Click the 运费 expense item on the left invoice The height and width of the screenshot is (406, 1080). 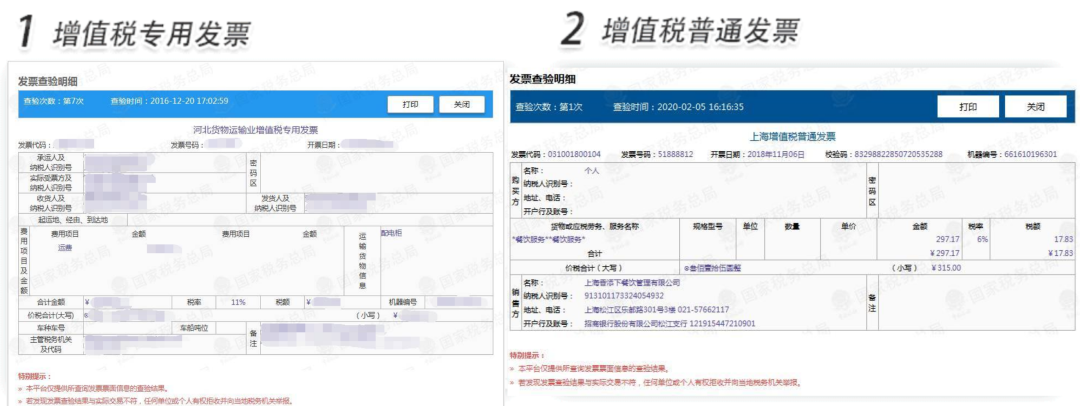click(64, 247)
